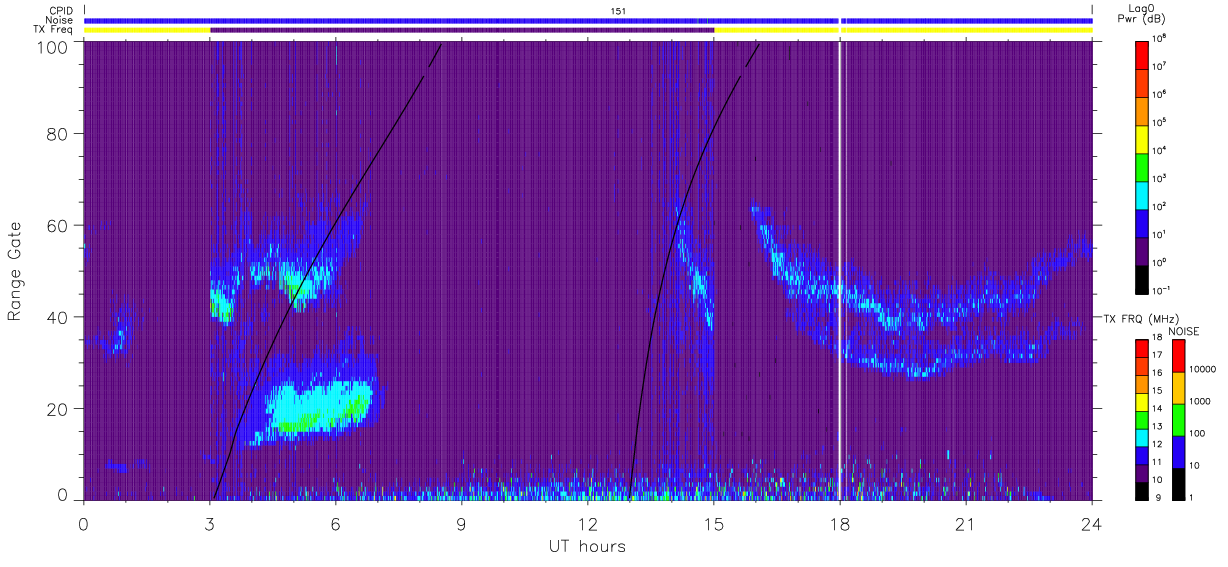Click the small echo near gate 36 at 1 UT
The height and width of the screenshot is (567, 1228).
pos(120,337)
